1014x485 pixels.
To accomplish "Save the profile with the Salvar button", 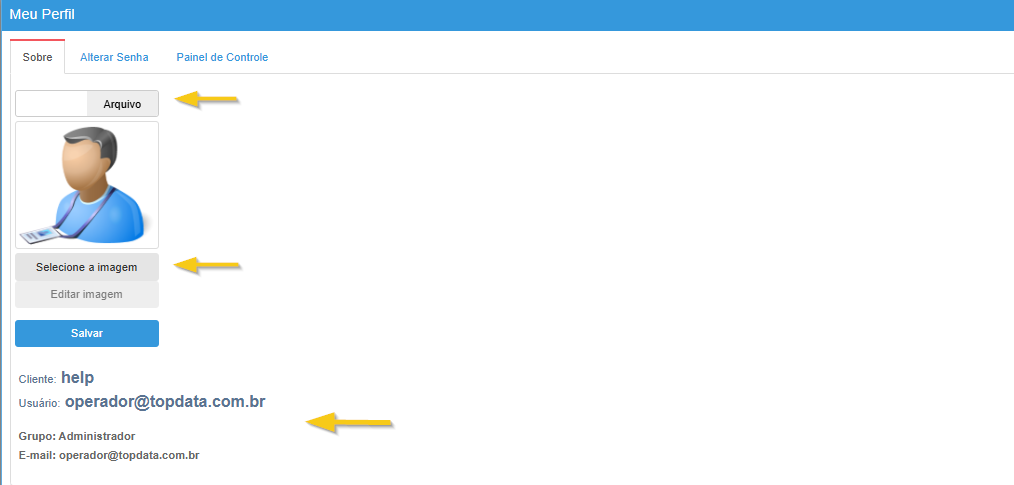I will click(87, 333).
